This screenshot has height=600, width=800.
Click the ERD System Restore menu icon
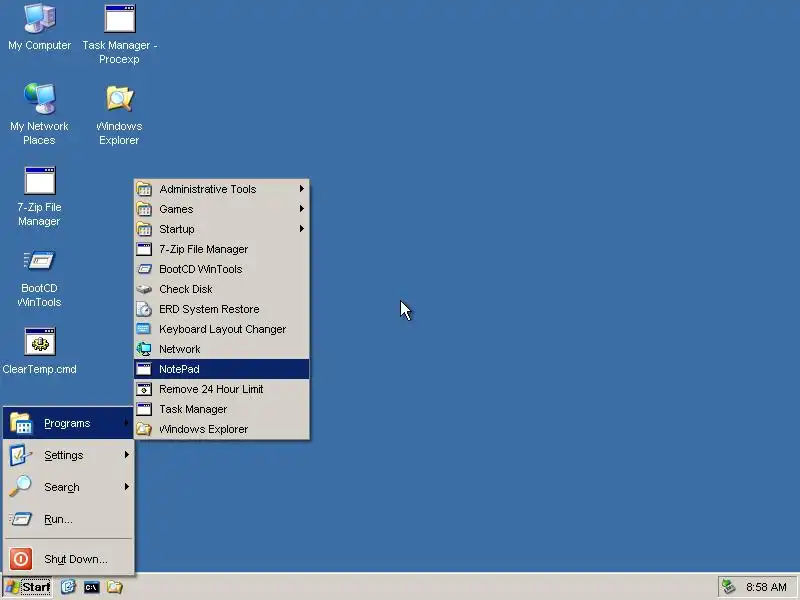coord(144,309)
